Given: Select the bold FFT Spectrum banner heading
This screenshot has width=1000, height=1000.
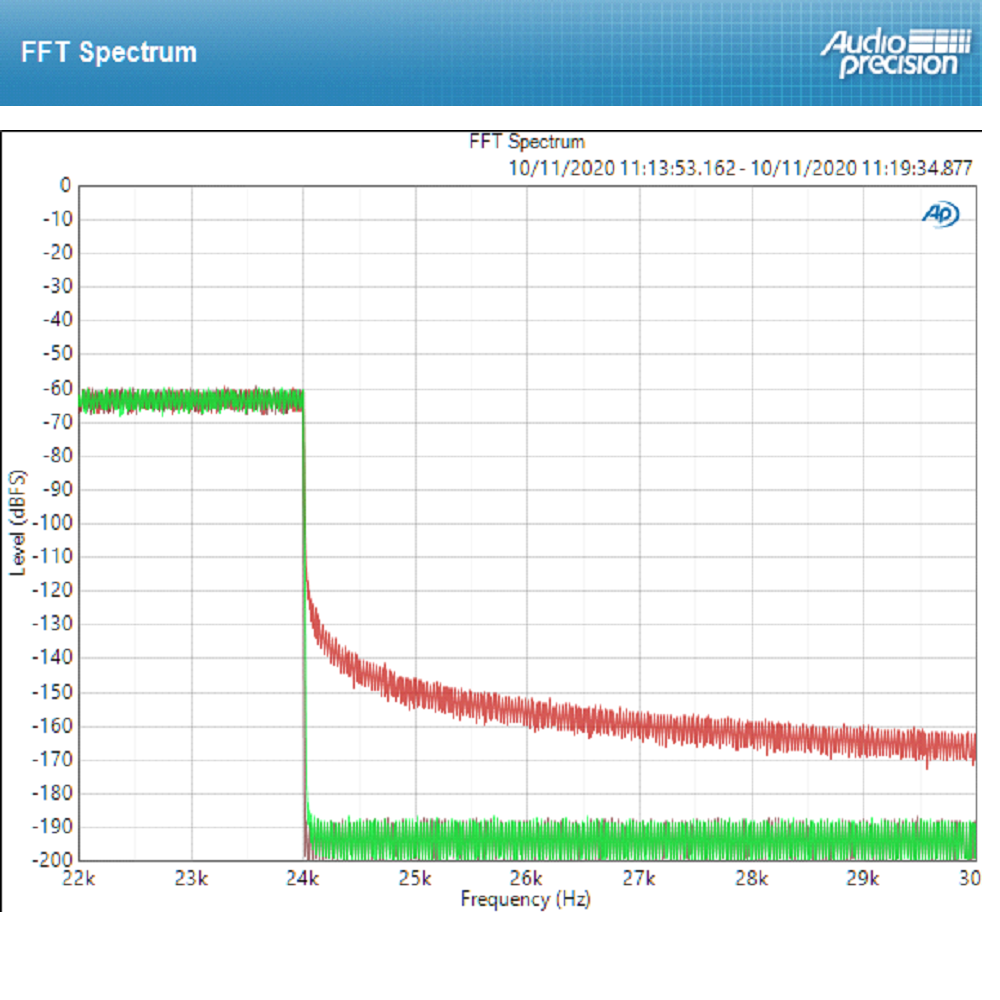Looking at the screenshot, I should [108, 52].
